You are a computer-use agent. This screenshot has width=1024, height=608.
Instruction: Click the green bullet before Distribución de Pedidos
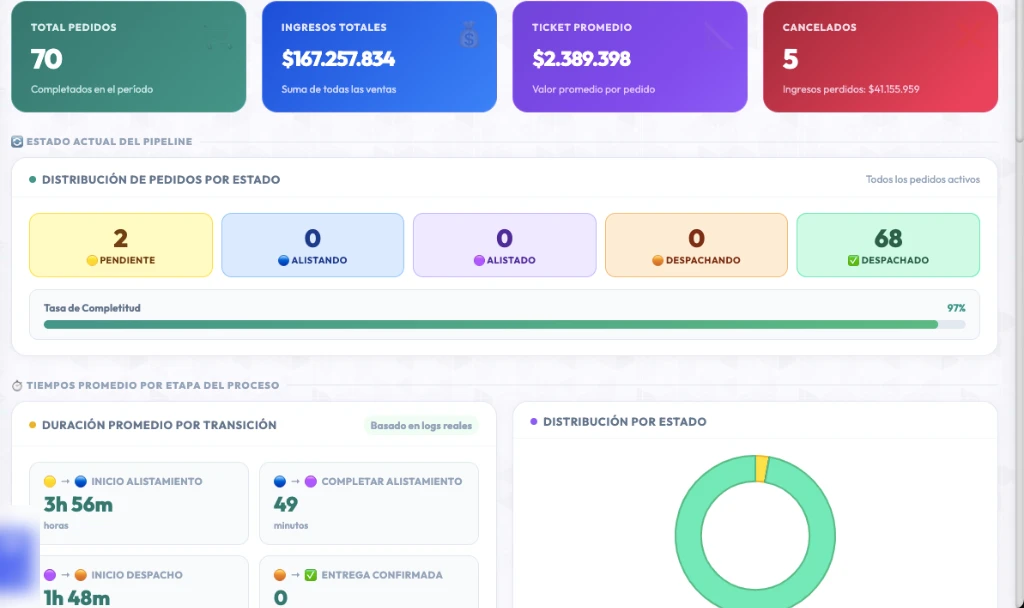[33, 180]
